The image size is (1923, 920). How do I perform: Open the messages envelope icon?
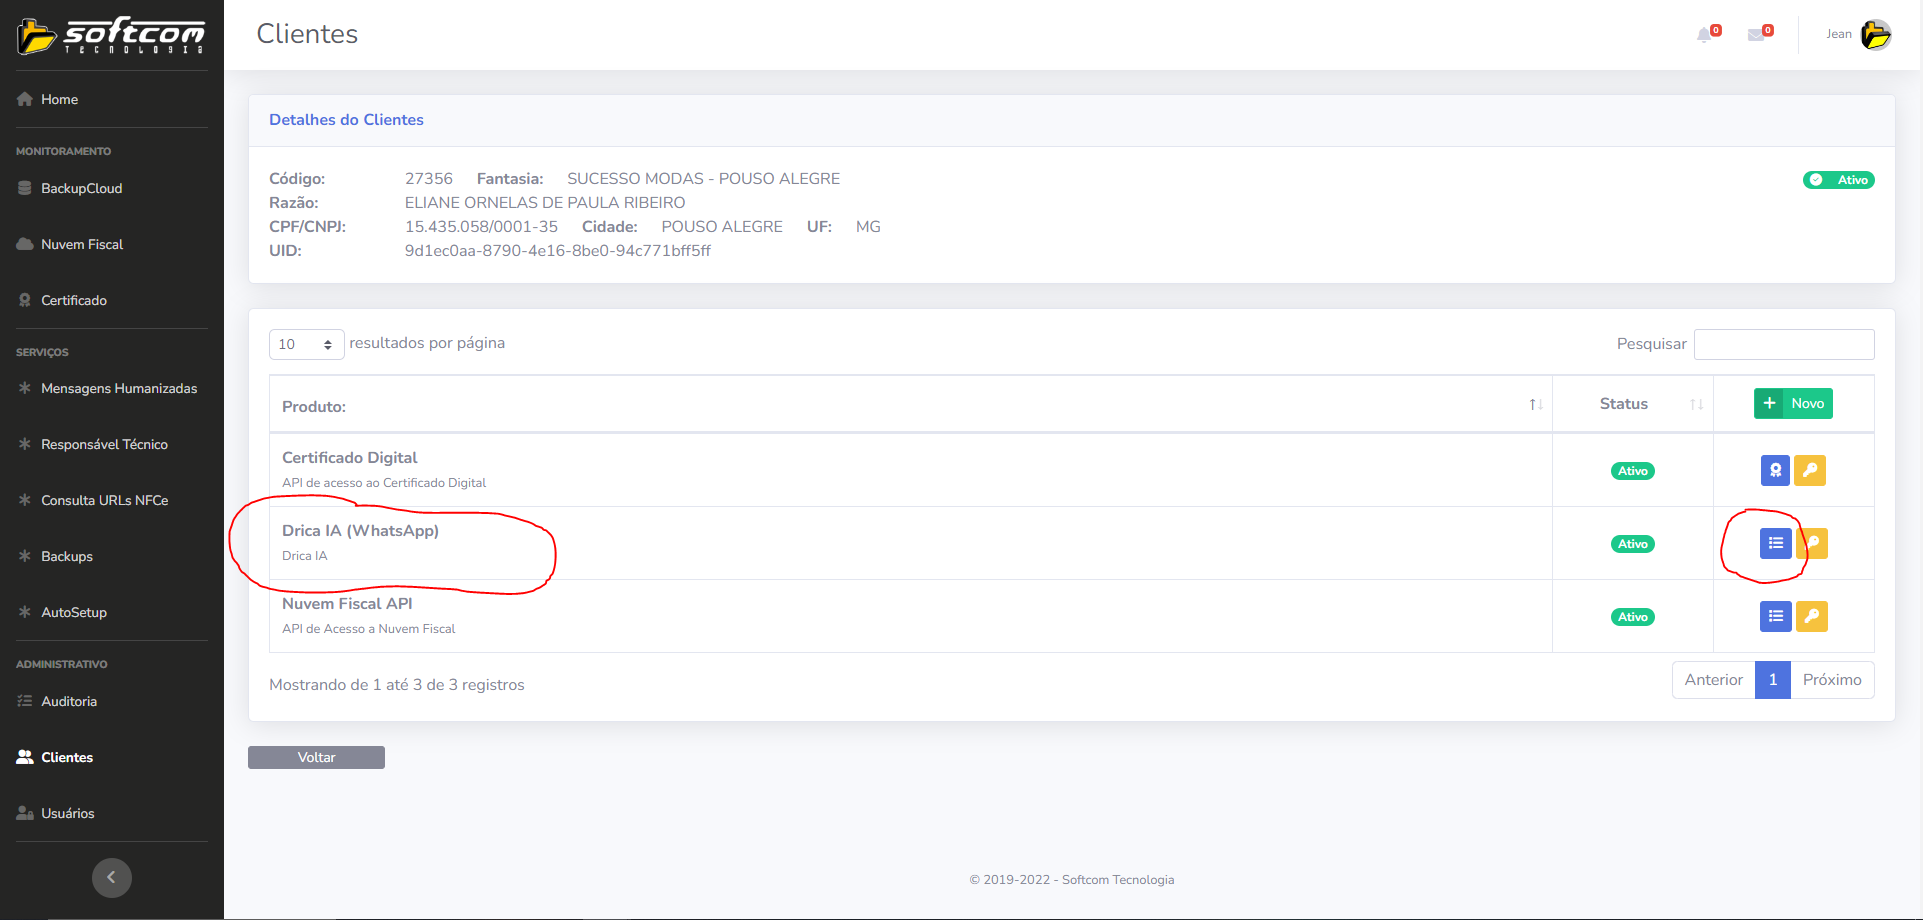point(1757,35)
